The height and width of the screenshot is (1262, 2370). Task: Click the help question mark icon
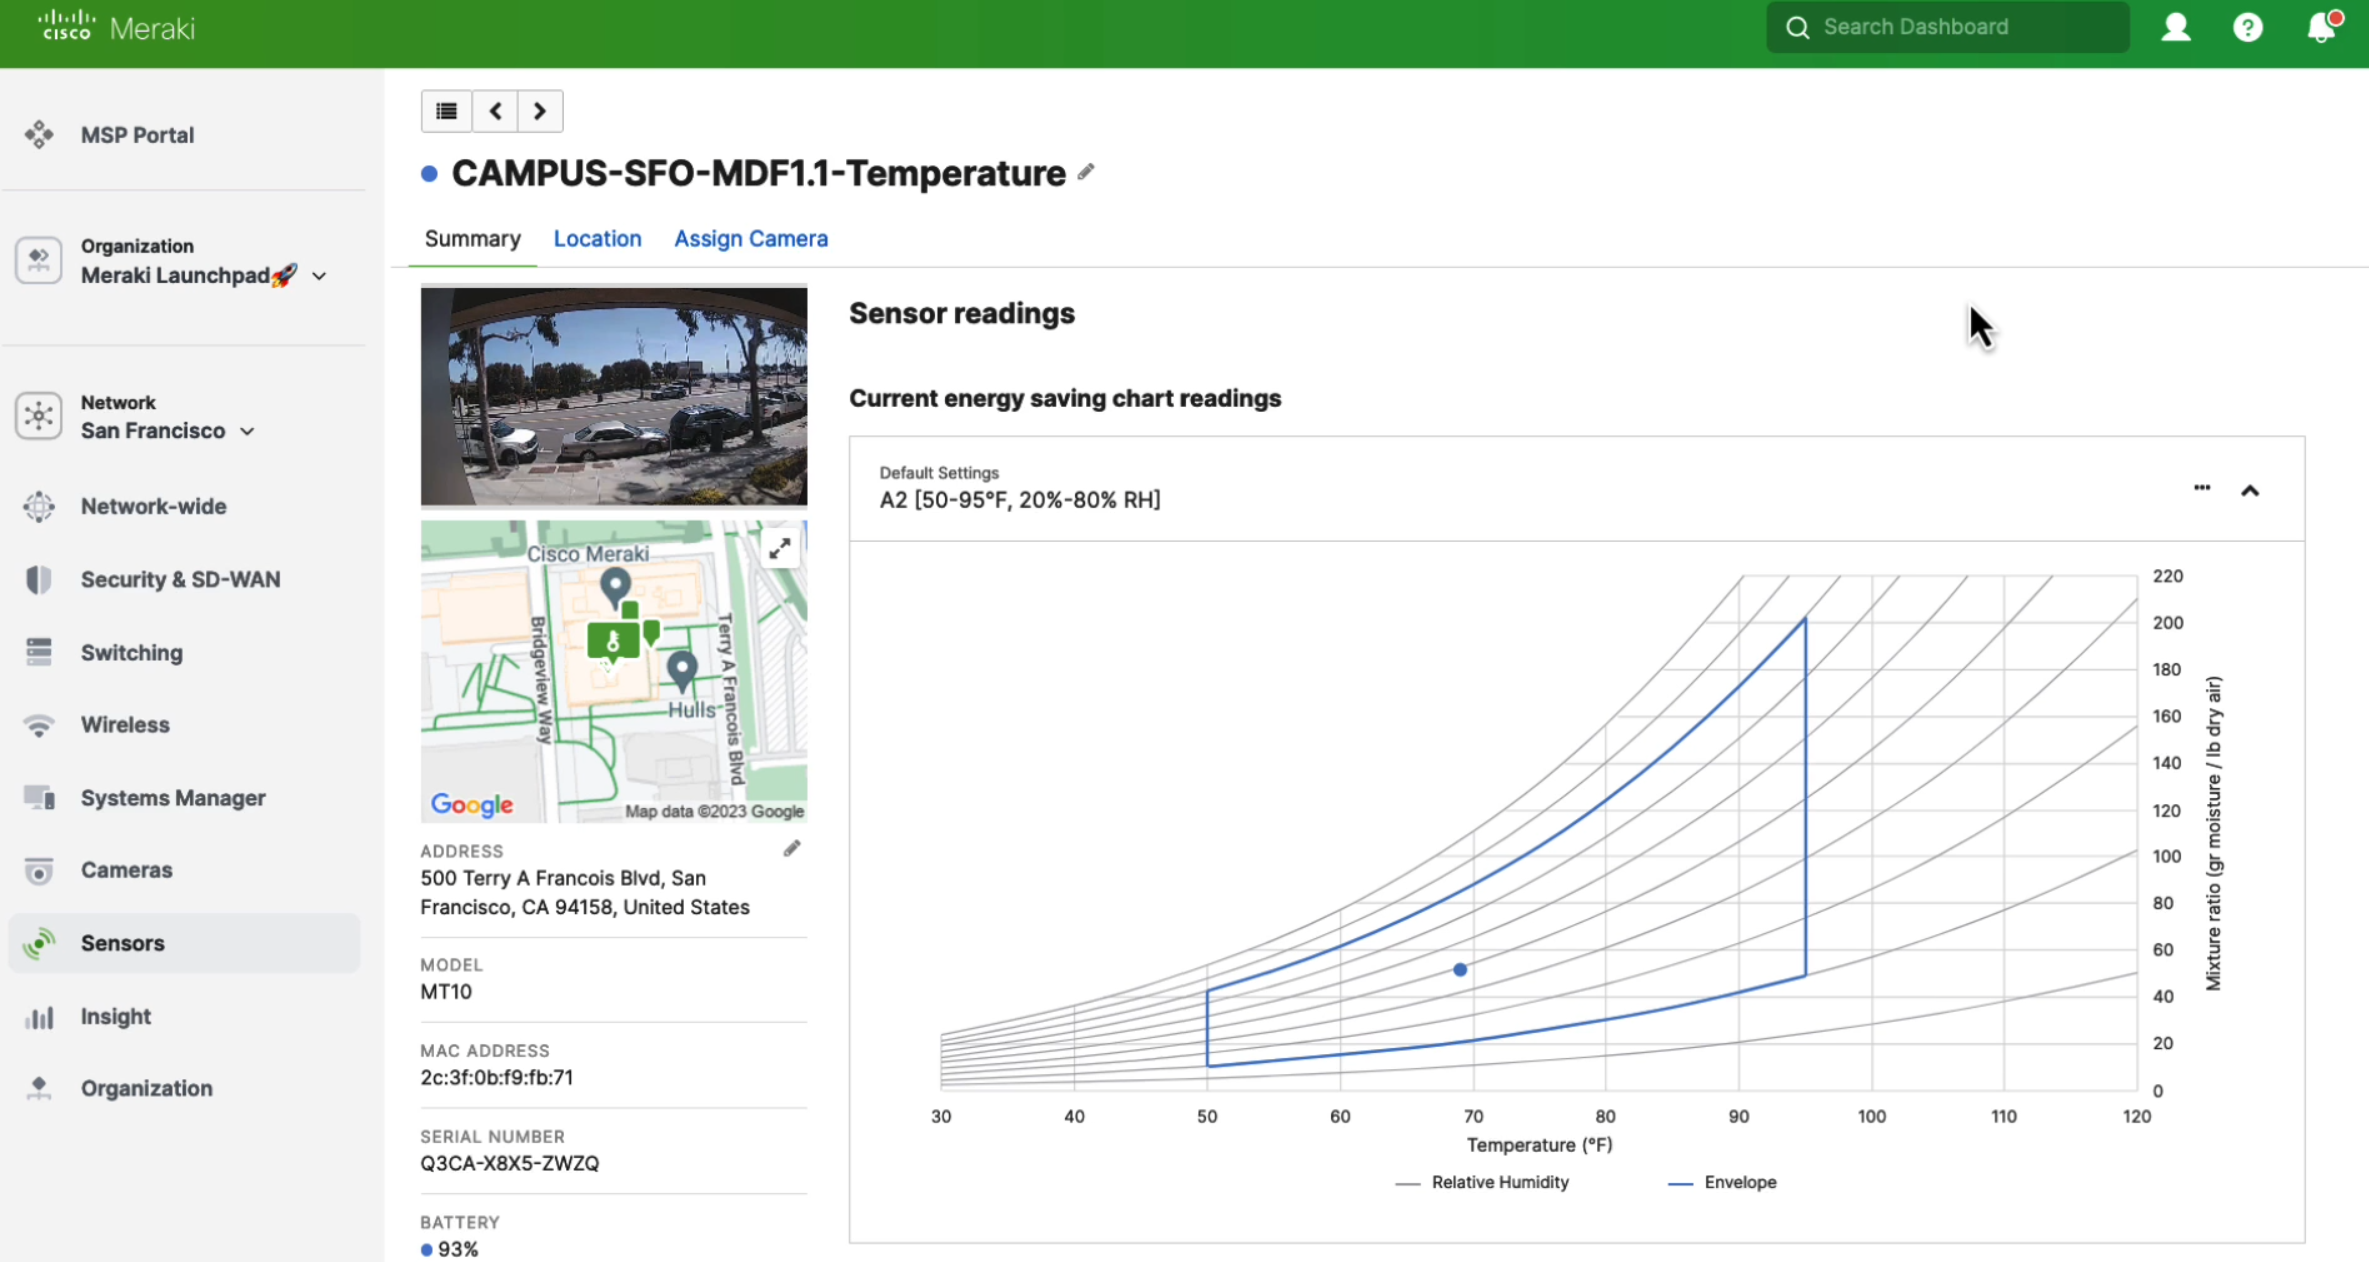coord(2246,27)
